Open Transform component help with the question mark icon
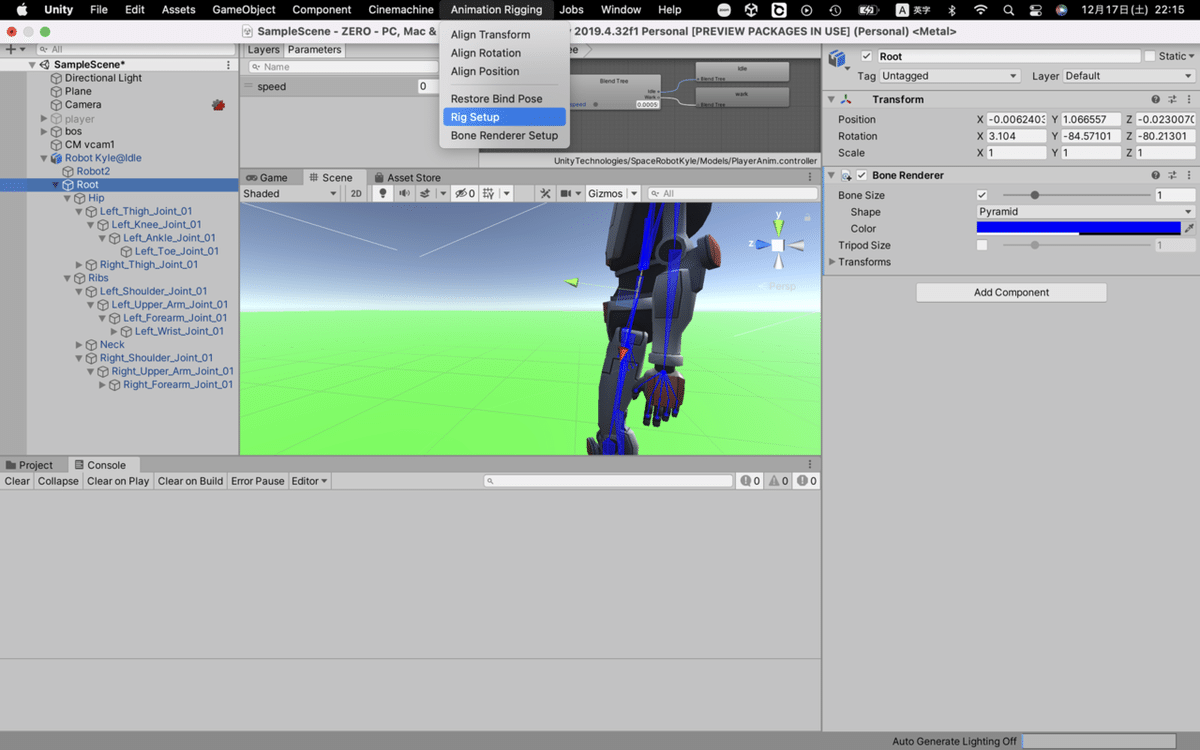 1157,99
